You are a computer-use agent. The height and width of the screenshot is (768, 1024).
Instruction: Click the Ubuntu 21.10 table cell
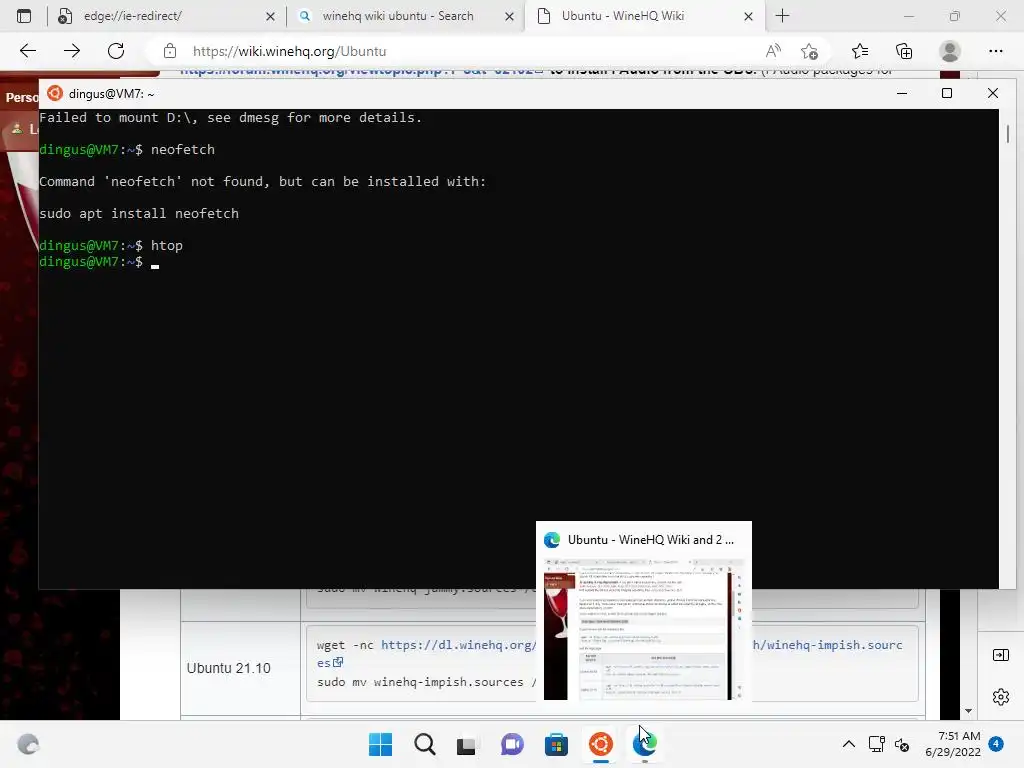point(240,668)
